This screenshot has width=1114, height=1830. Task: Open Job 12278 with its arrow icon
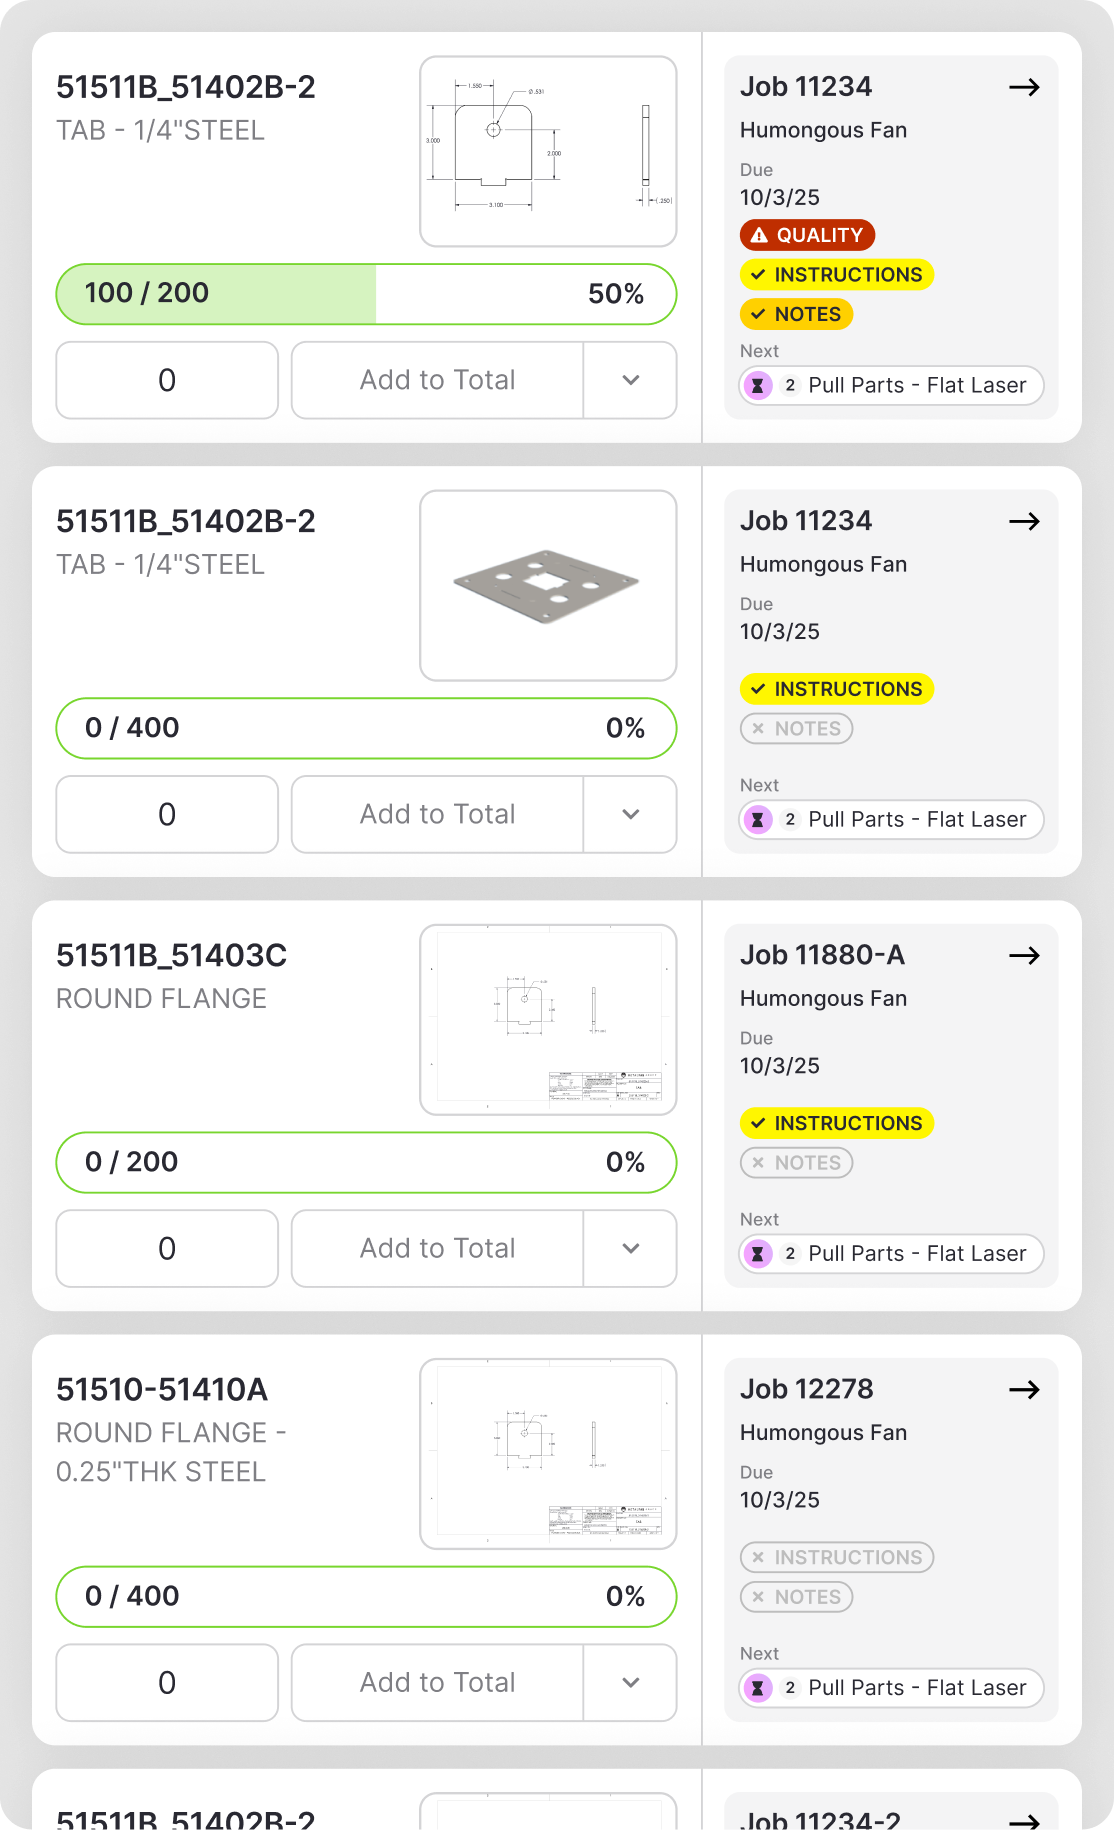pyautogui.click(x=1024, y=1389)
